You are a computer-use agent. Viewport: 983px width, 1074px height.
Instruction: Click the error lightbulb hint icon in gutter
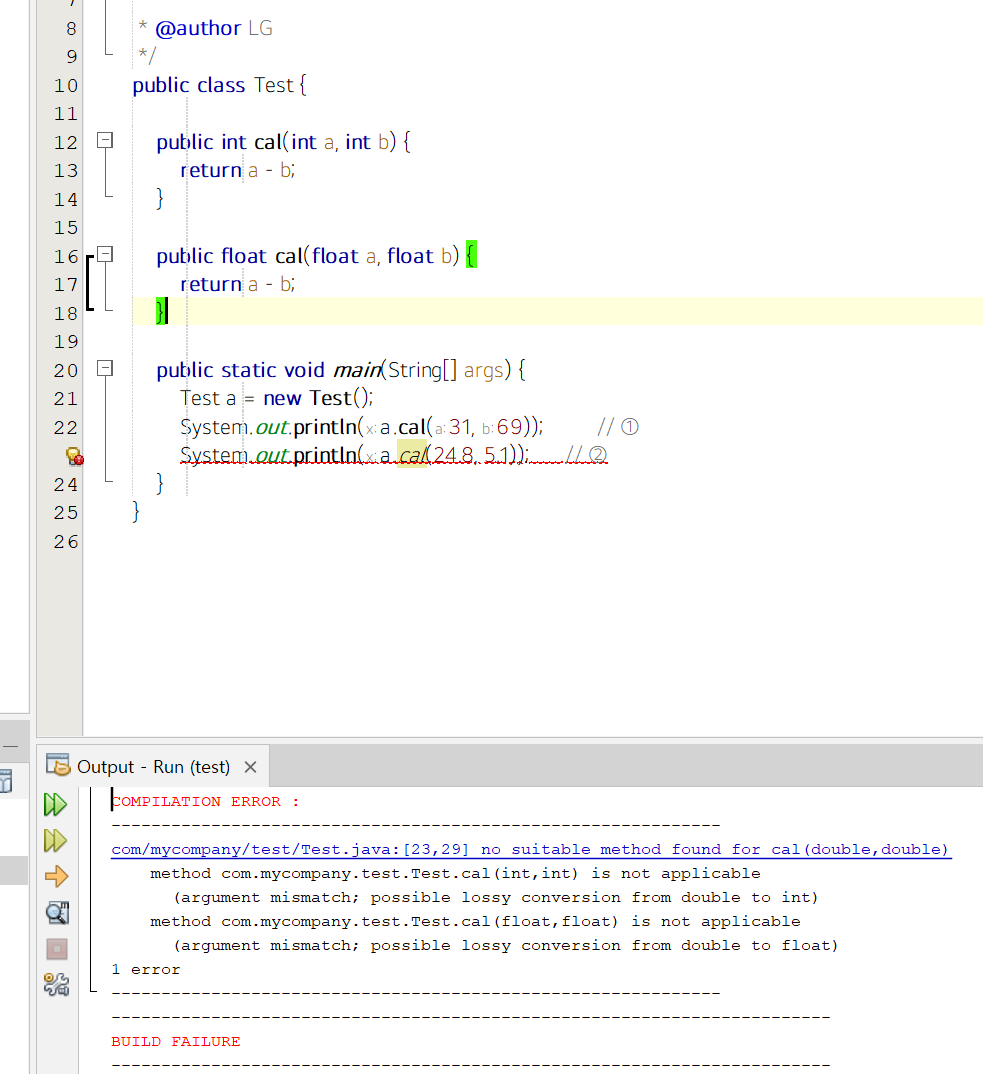(x=74, y=456)
